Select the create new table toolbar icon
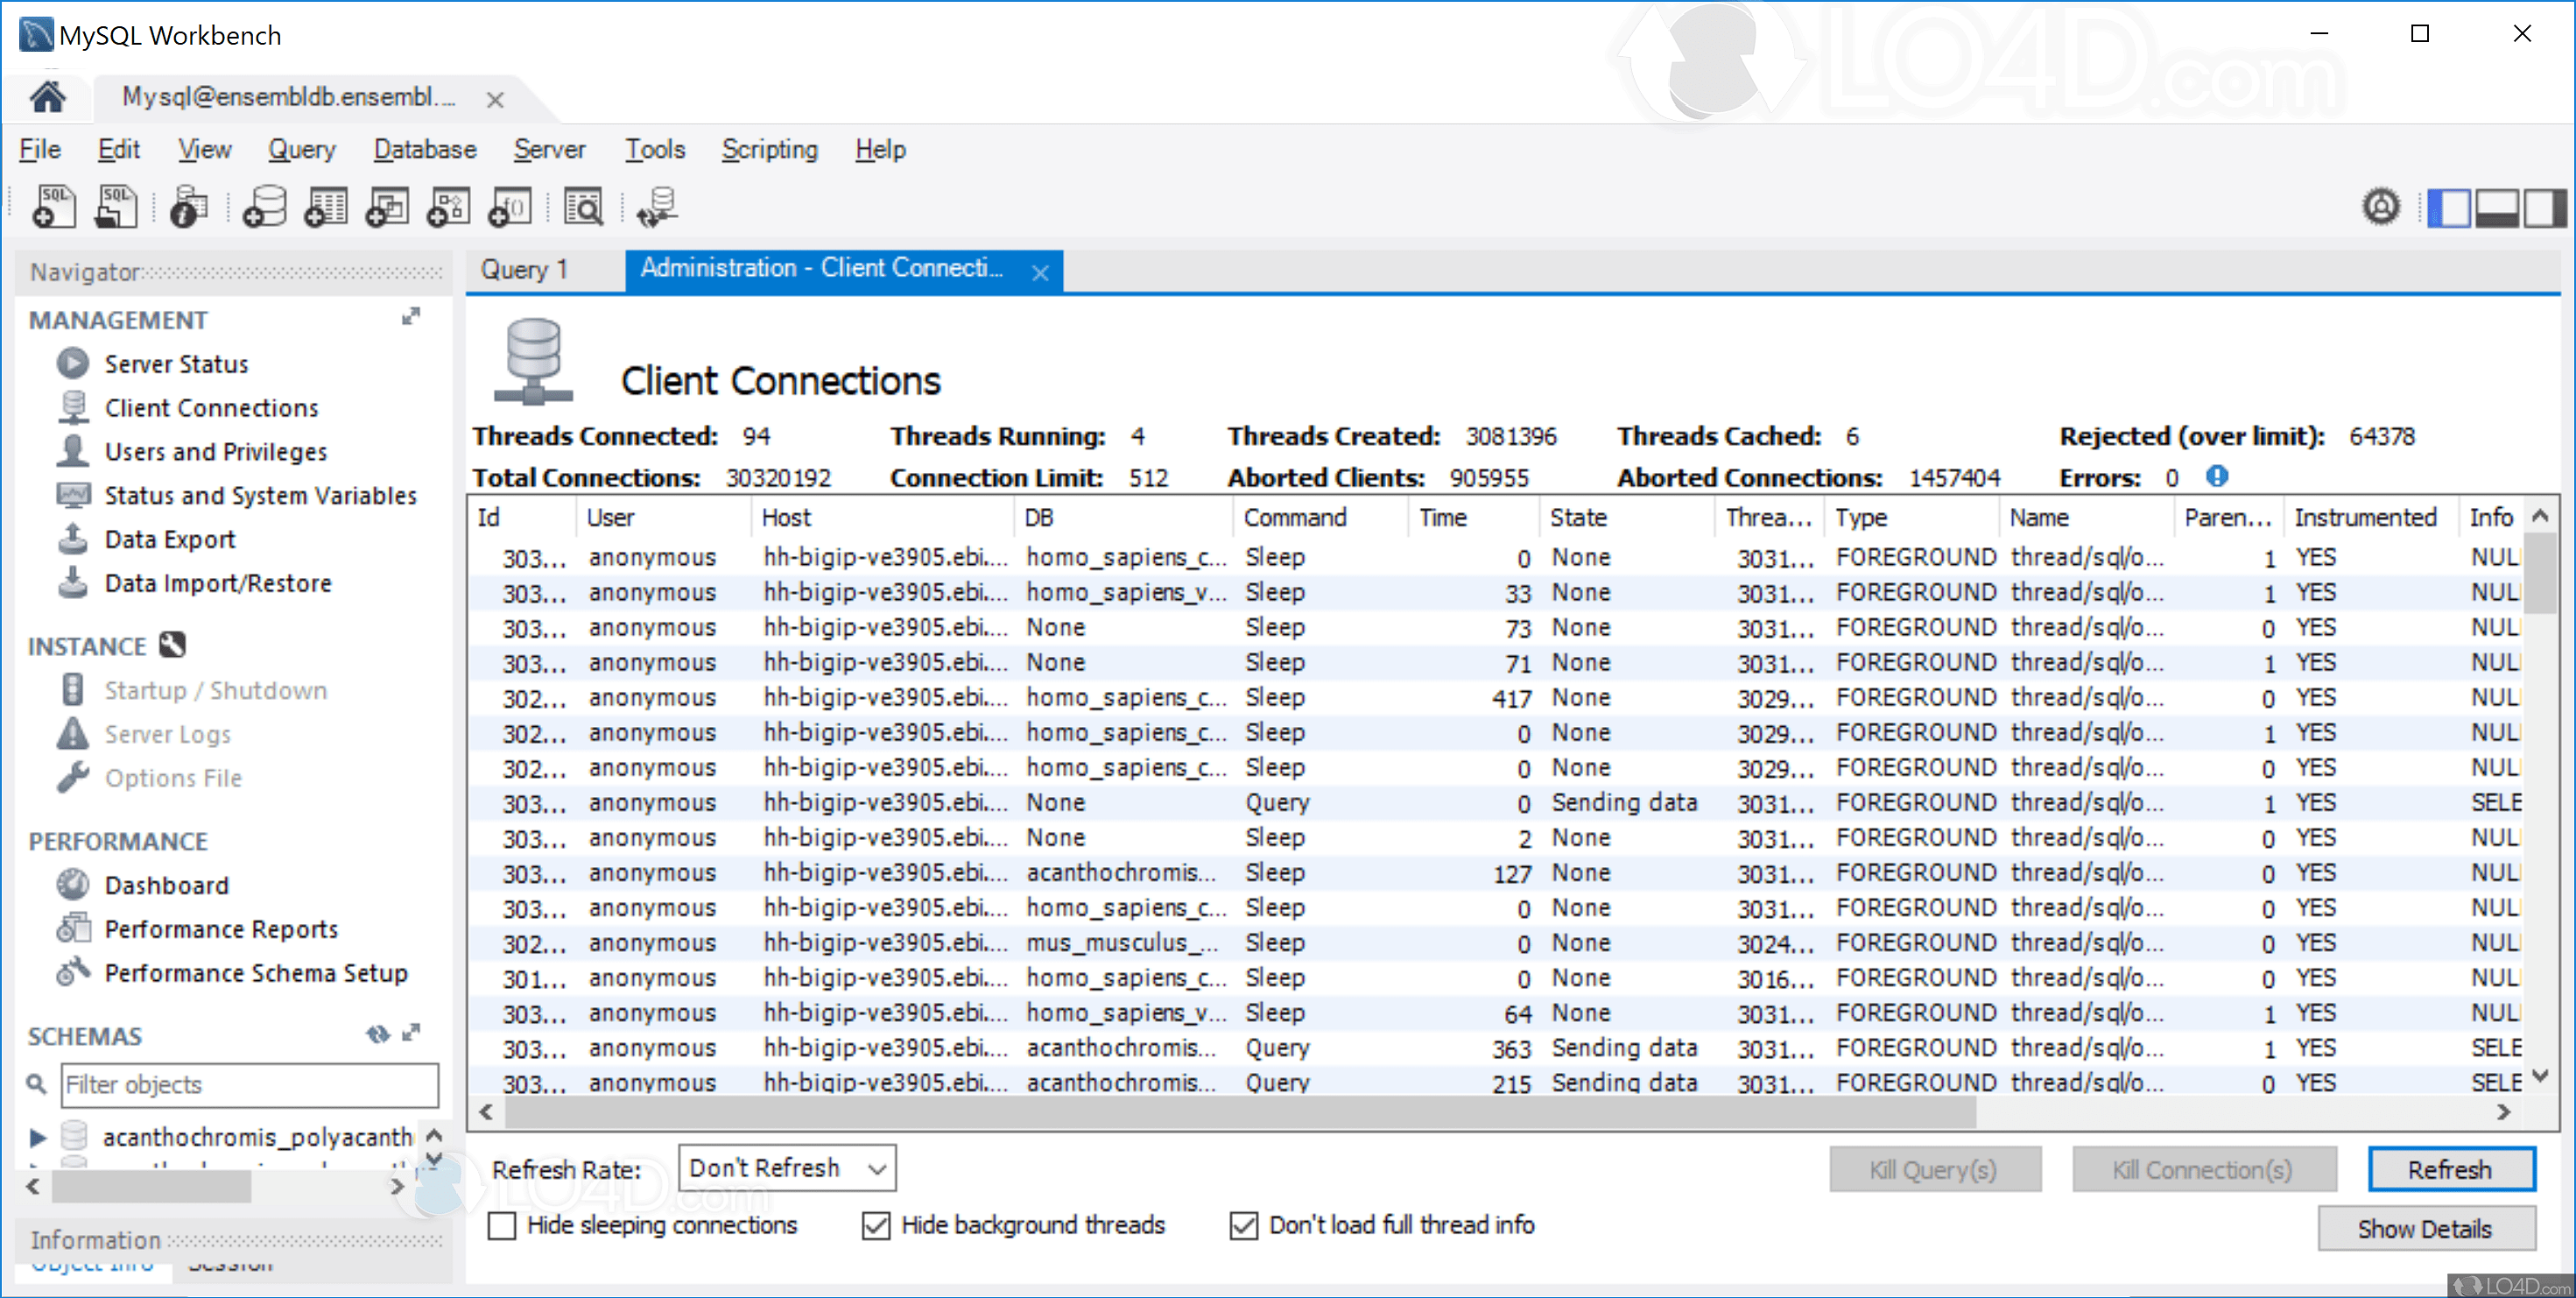2576x1298 pixels. click(x=325, y=206)
